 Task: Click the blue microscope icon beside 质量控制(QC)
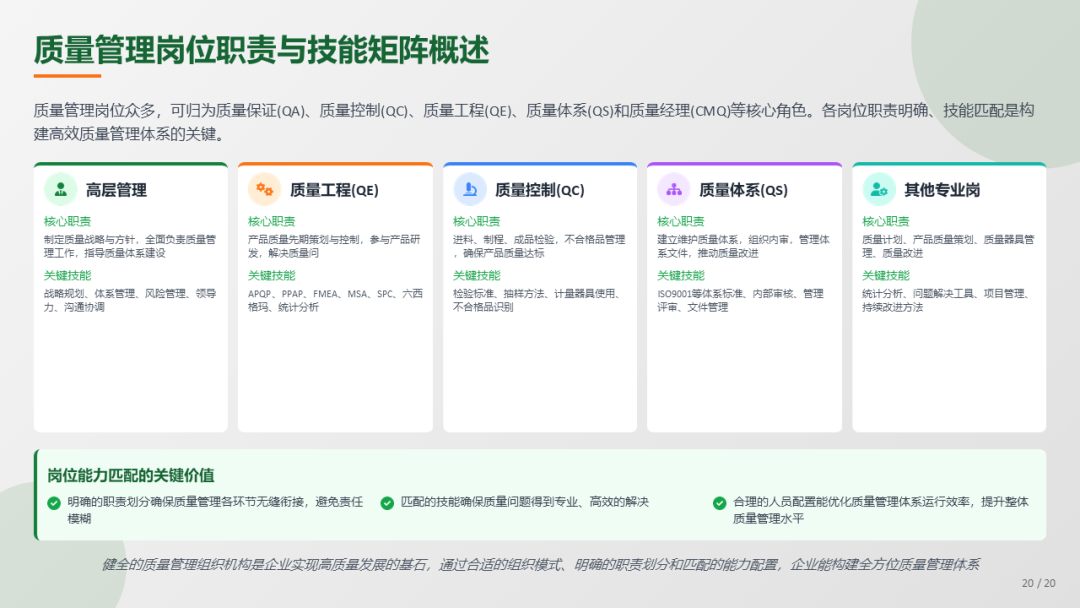[x=470, y=189]
